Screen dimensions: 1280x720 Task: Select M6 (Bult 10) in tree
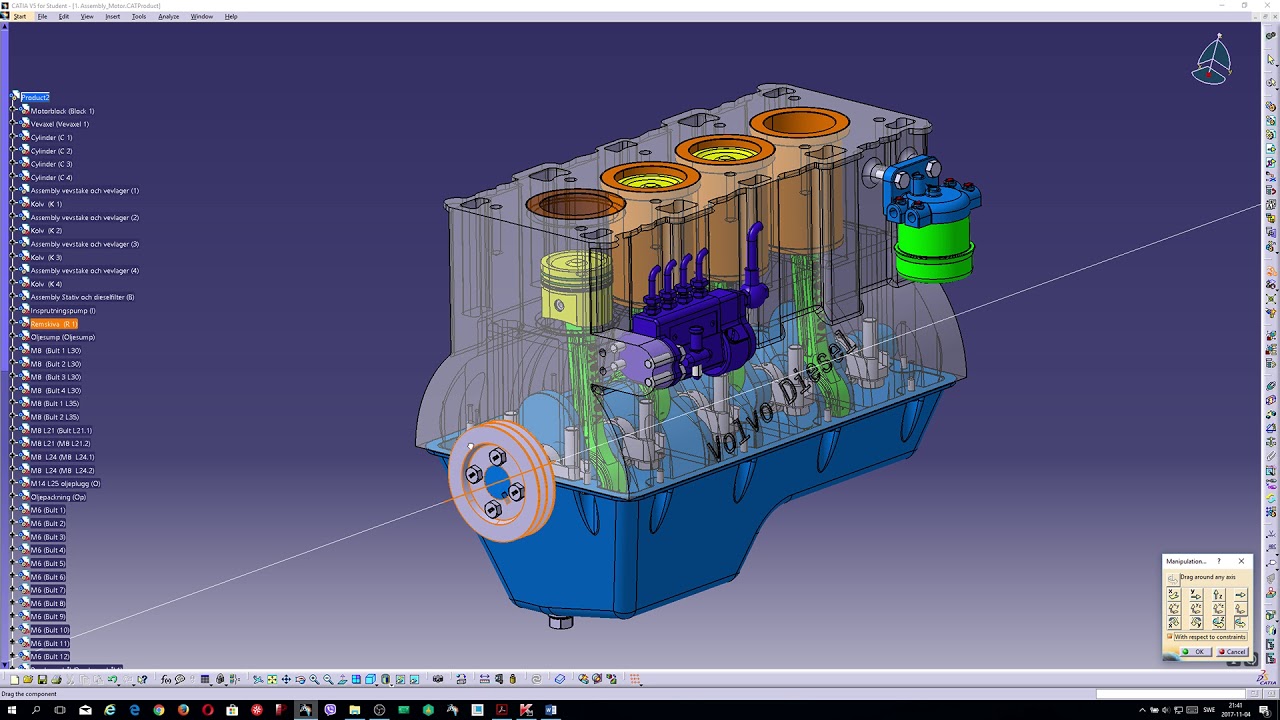50,630
